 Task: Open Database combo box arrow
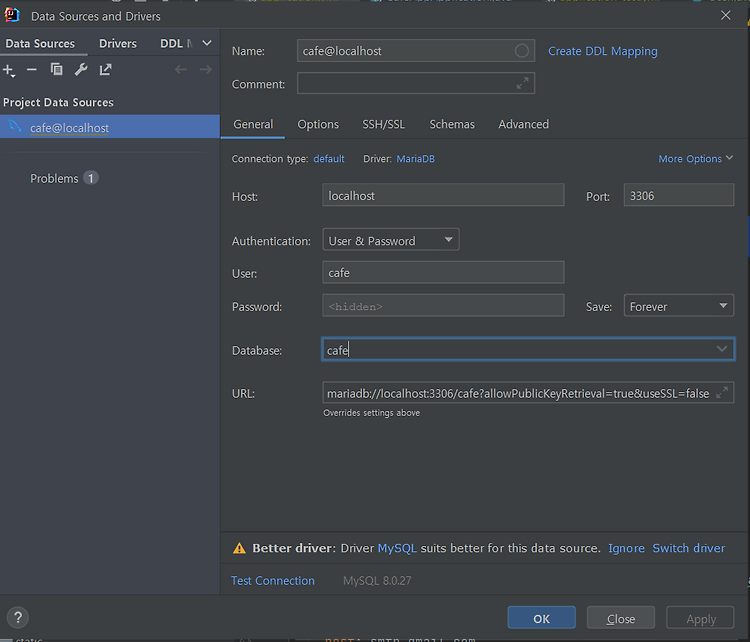tap(722, 349)
